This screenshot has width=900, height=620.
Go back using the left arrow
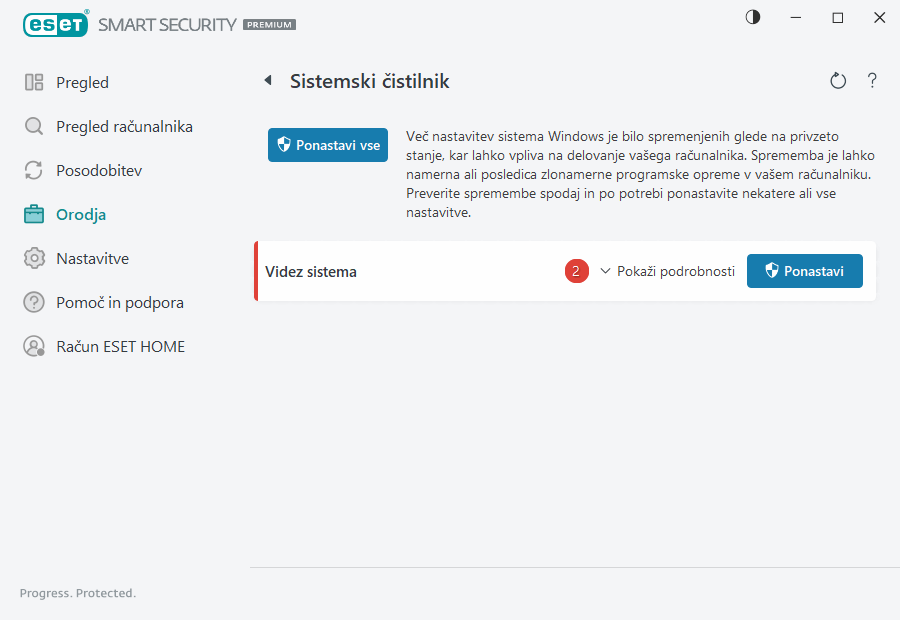(x=268, y=81)
